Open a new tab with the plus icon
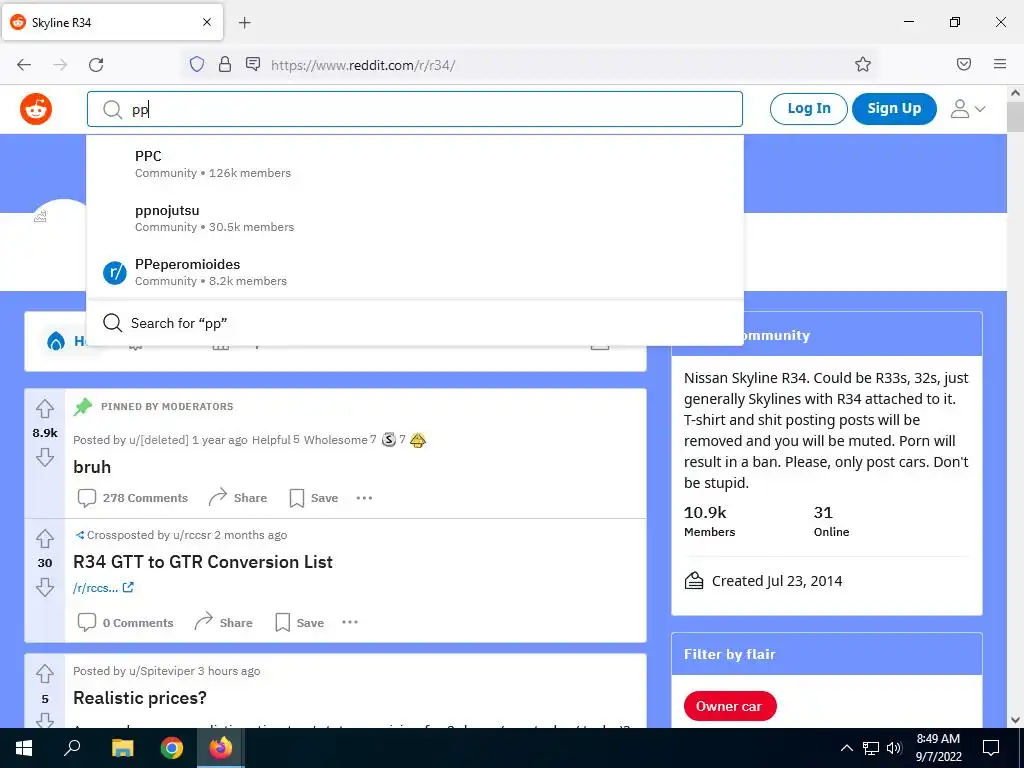This screenshot has height=768, width=1024. (245, 23)
